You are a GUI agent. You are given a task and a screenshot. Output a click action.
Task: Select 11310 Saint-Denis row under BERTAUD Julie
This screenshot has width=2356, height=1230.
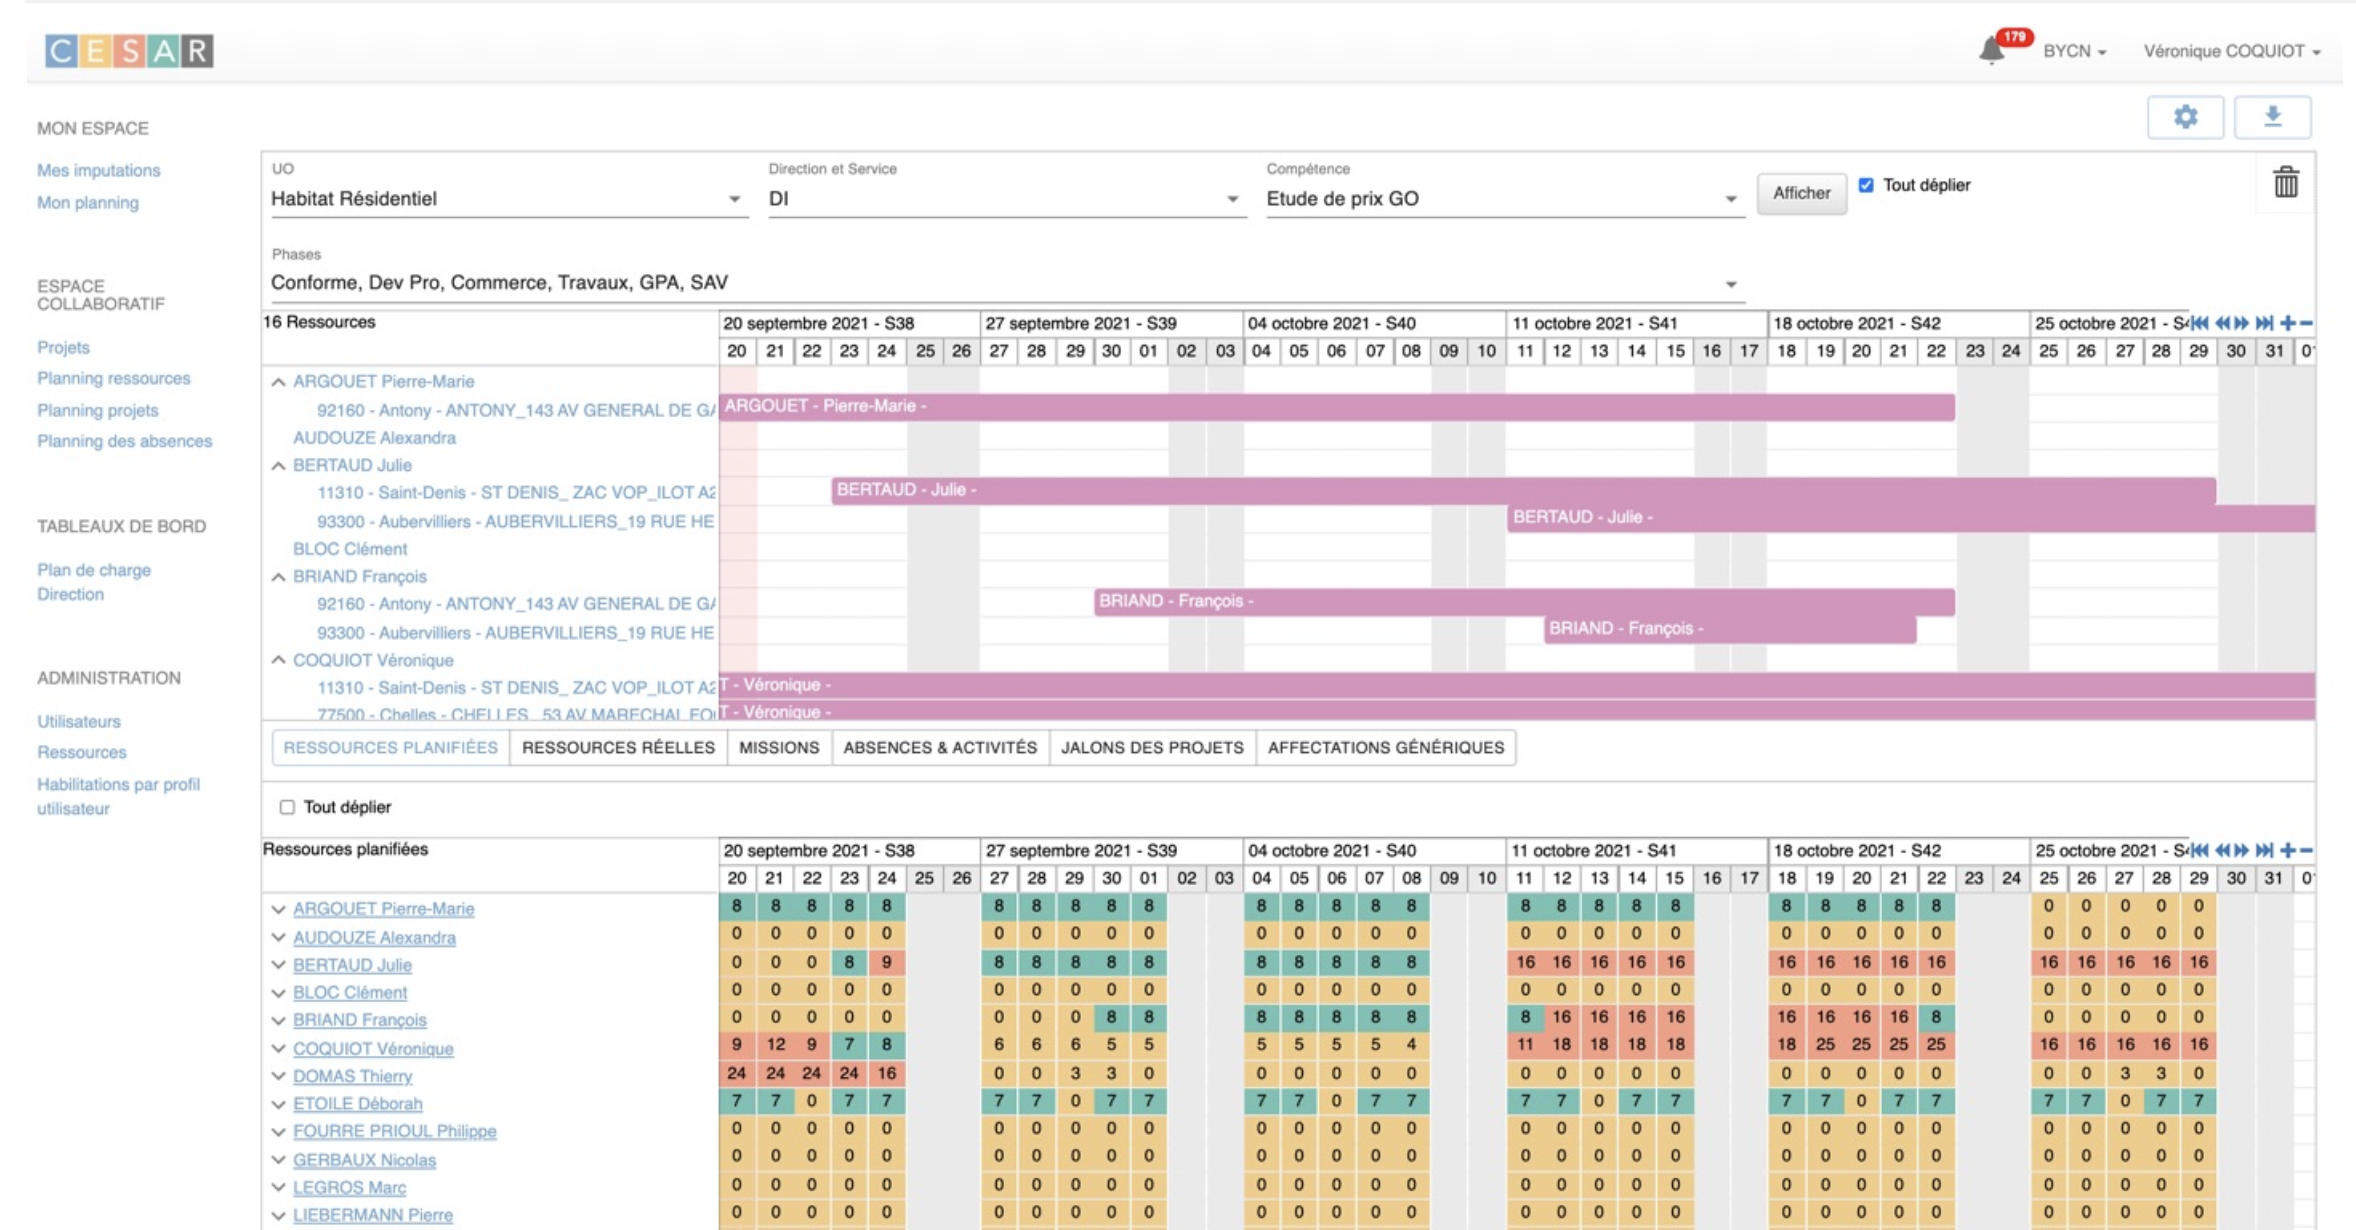pyautogui.click(x=515, y=493)
